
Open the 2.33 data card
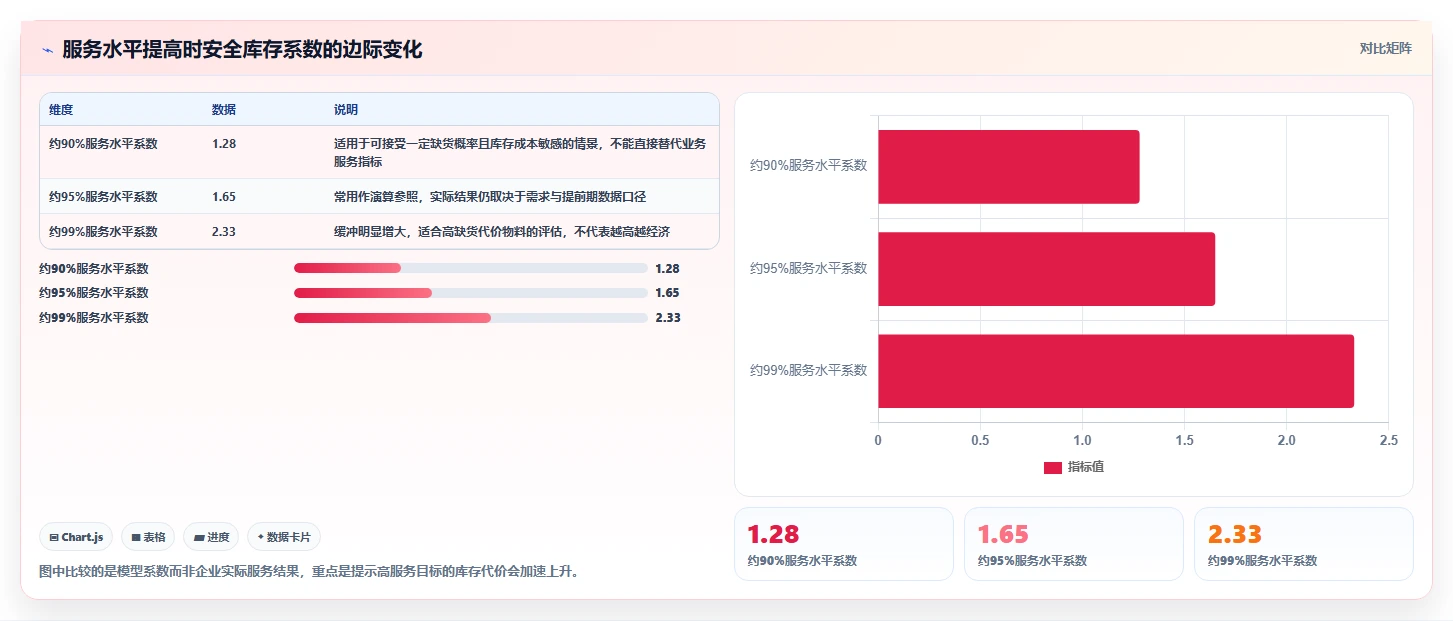point(1304,544)
